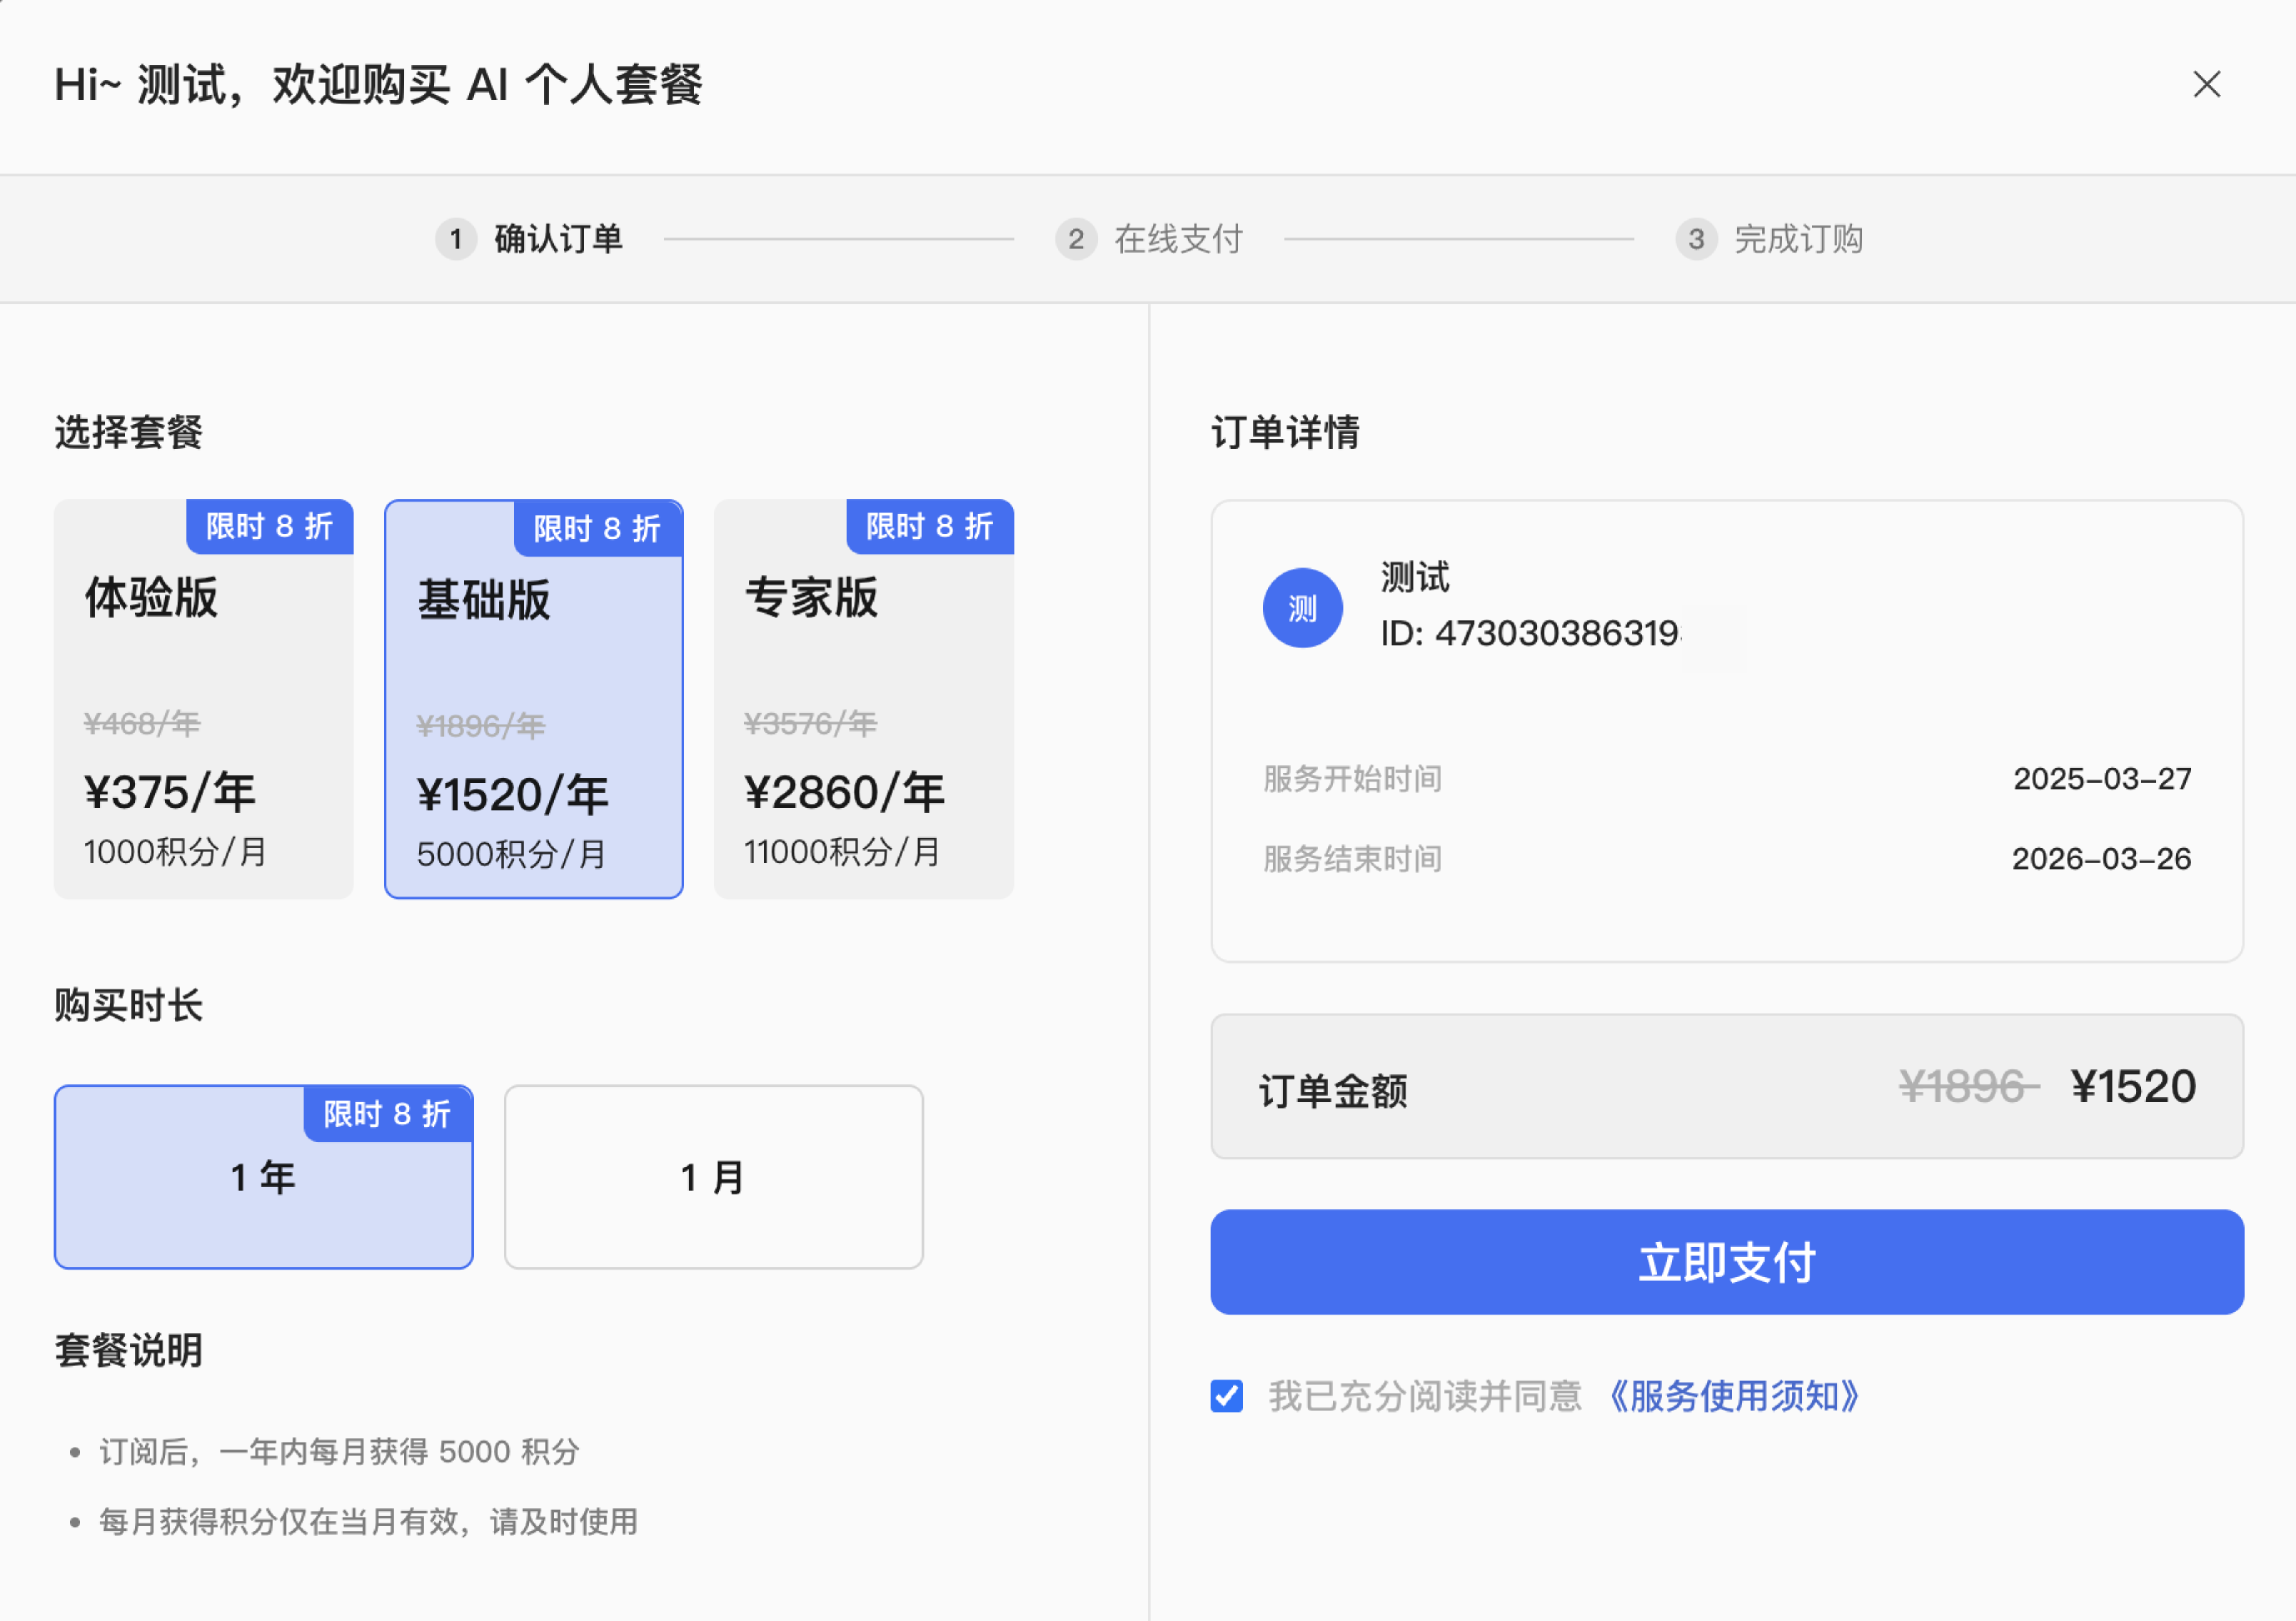Click step 3 完成订购
This screenshot has height=1621, width=2296.
point(1769,239)
